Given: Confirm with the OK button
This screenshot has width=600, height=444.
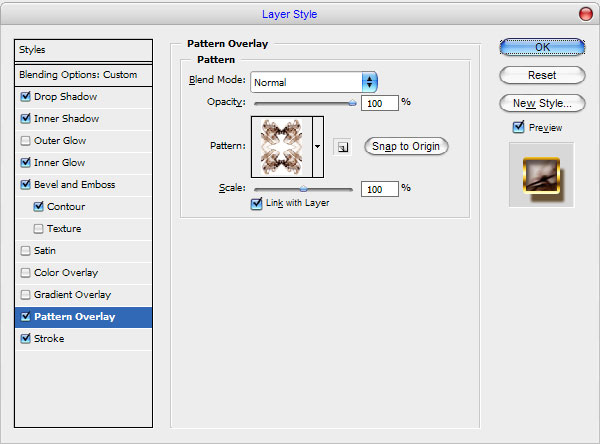Looking at the screenshot, I should pyautogui.click(x=542, y=47).
